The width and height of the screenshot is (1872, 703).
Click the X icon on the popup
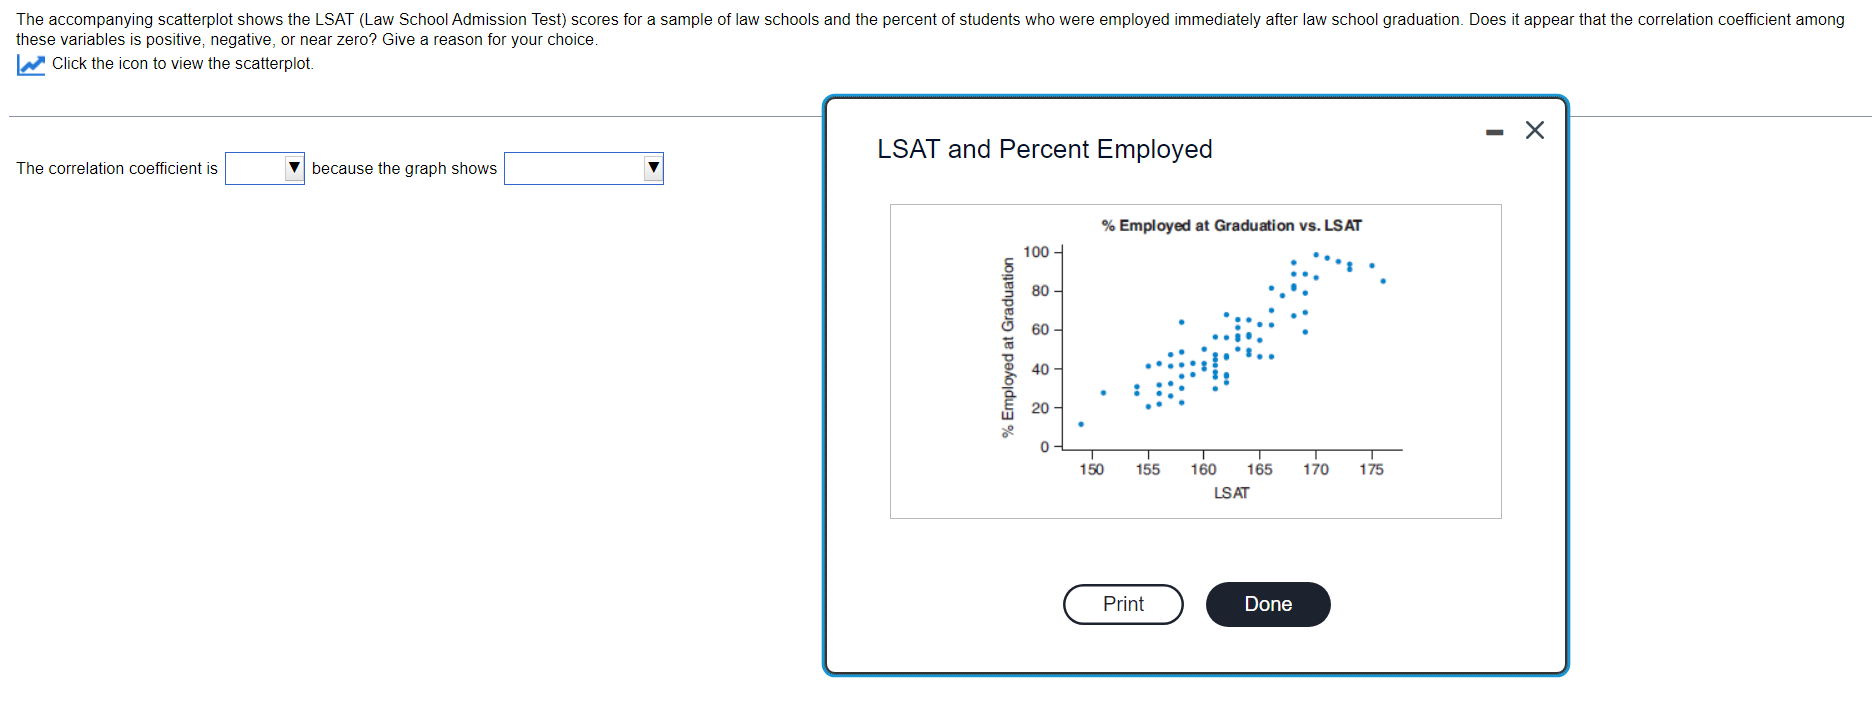click(1535, 130)
